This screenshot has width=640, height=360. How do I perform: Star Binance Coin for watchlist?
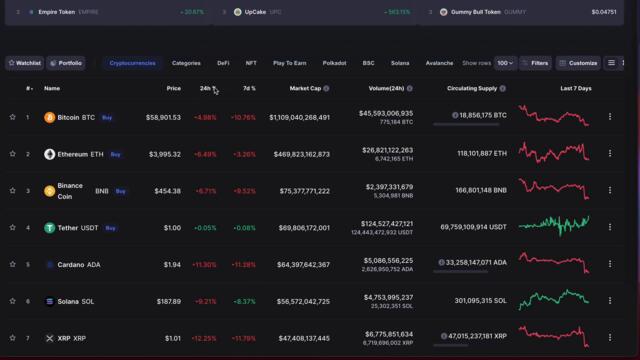[13, 191]
